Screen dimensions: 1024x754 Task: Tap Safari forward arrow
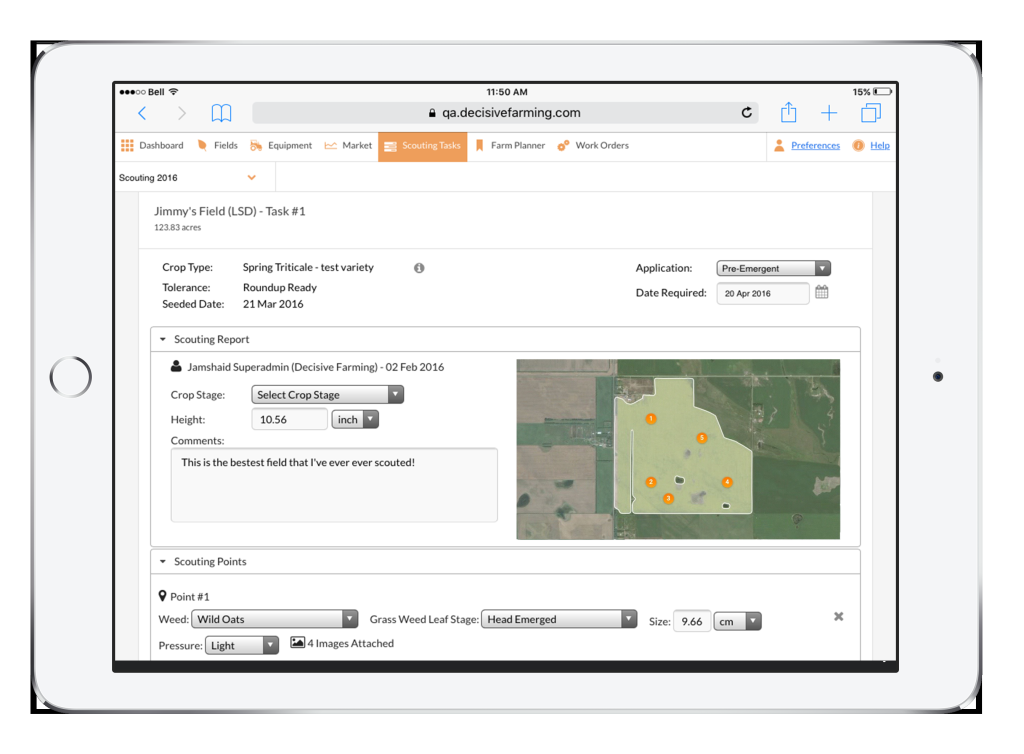[x=182, y=113]
